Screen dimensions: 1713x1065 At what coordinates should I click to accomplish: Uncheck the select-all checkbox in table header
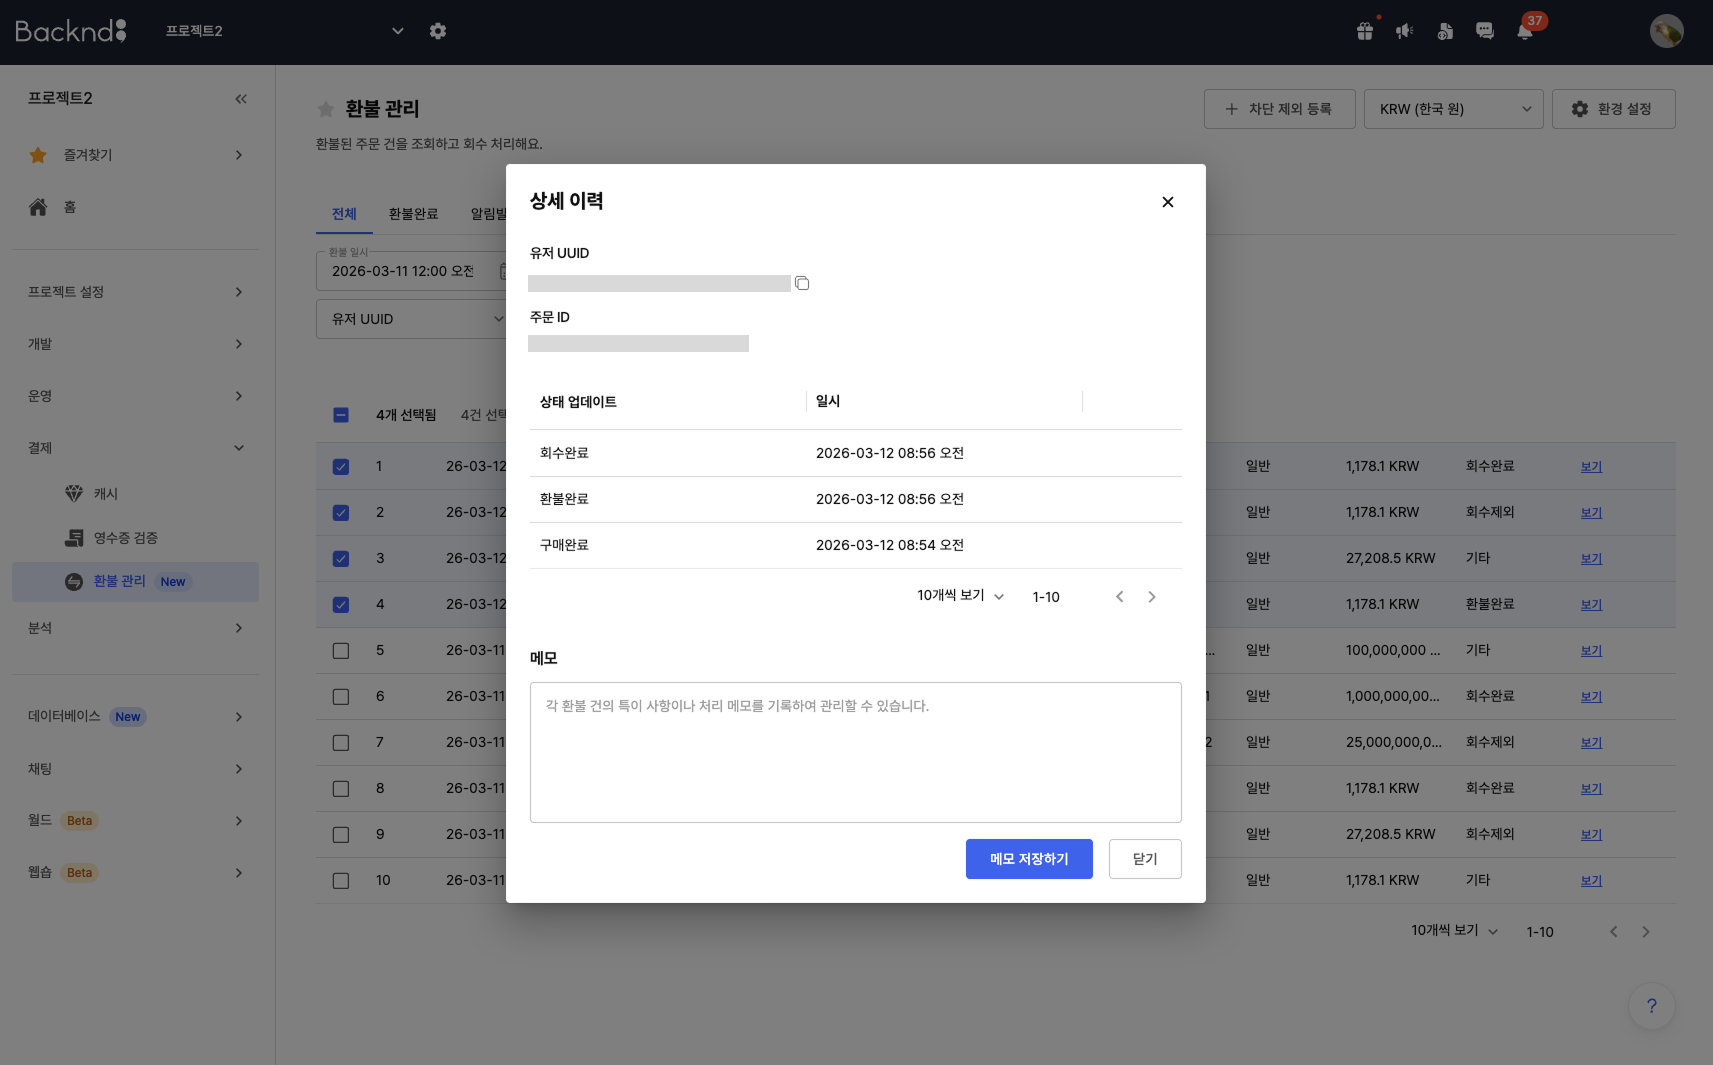pyautogui.click(x=341, y=415)
